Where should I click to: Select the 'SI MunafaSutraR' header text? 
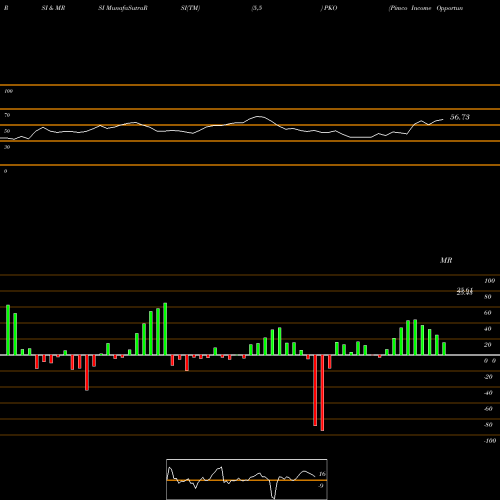coord(123,8)
